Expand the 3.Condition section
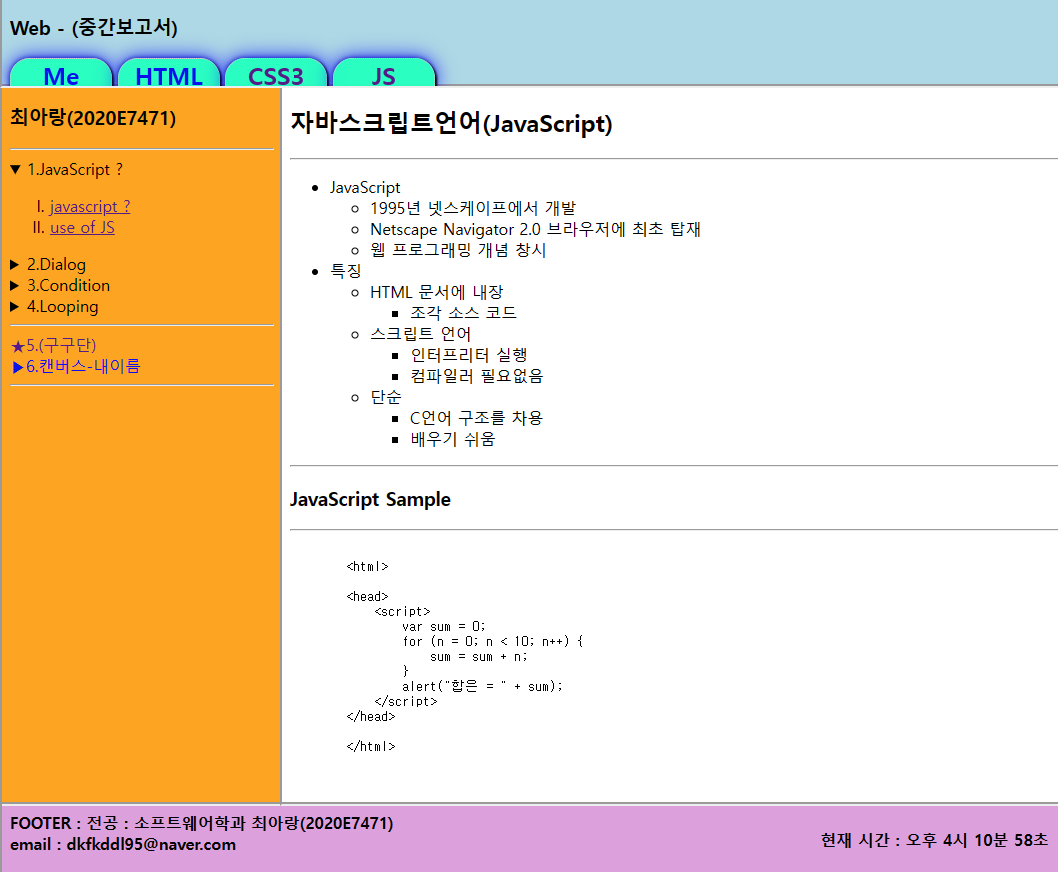This screenshot has height=872, width=1058. click(60, 285)
